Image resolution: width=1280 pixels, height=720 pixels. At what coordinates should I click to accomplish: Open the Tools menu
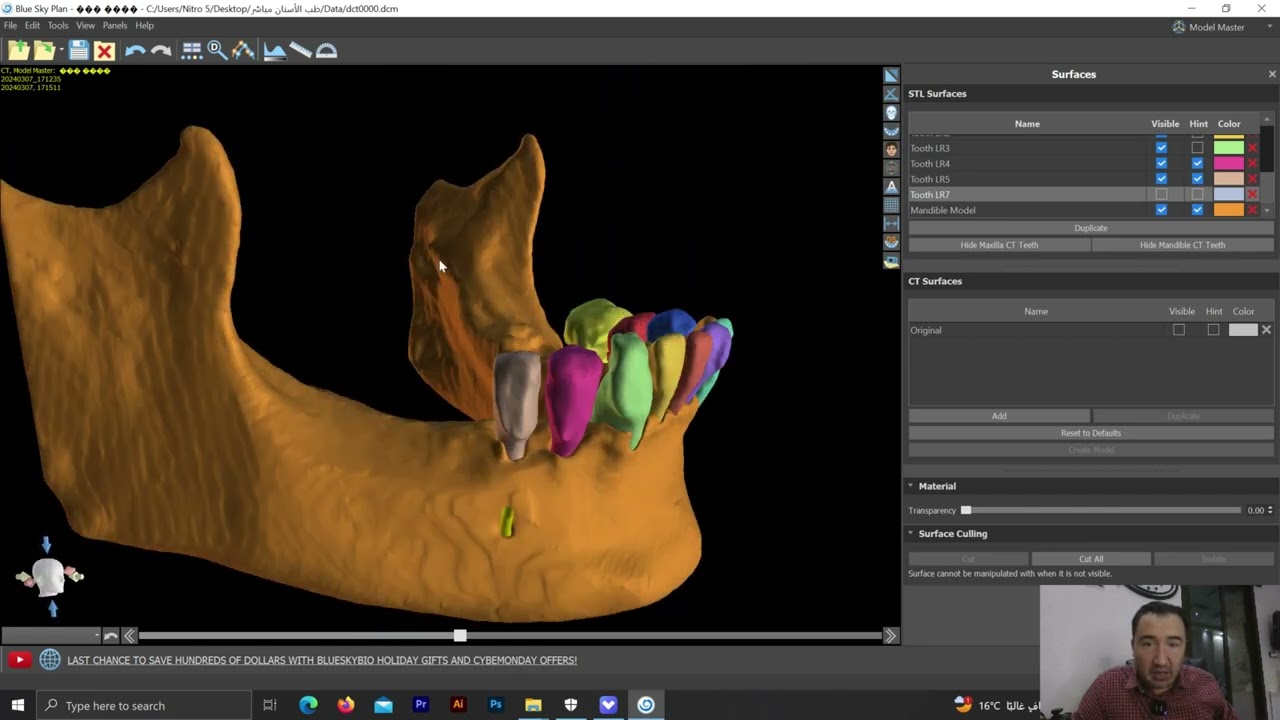click(x=58, y=25)
